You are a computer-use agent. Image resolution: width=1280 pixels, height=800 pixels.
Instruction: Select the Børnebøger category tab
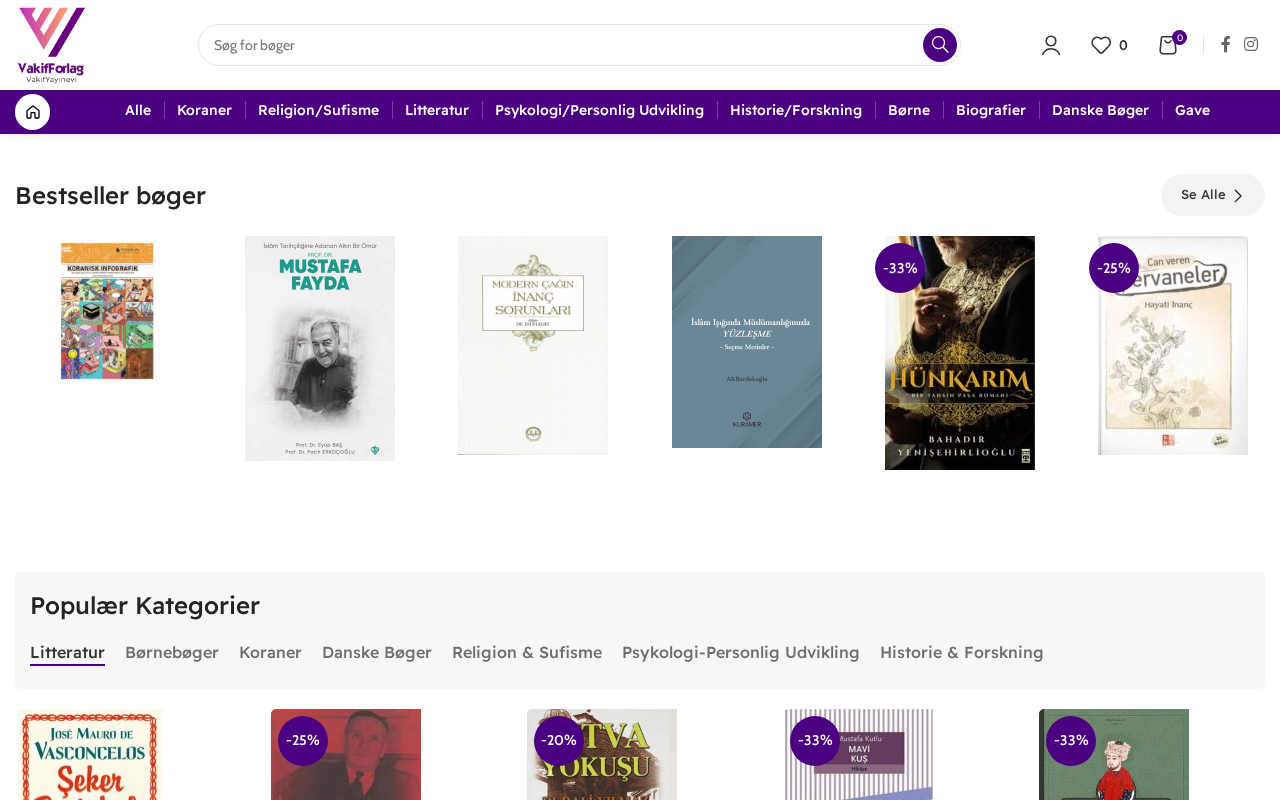(172, 652)
